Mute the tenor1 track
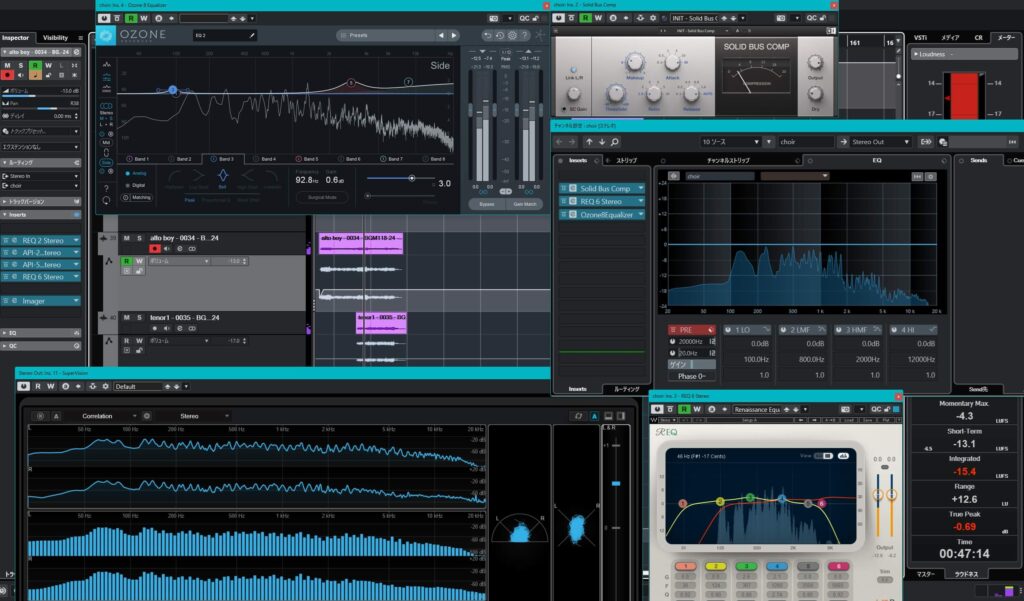The height and width of the screenshot is (601, 1024). pyautogui.click(x=127, y=318)
